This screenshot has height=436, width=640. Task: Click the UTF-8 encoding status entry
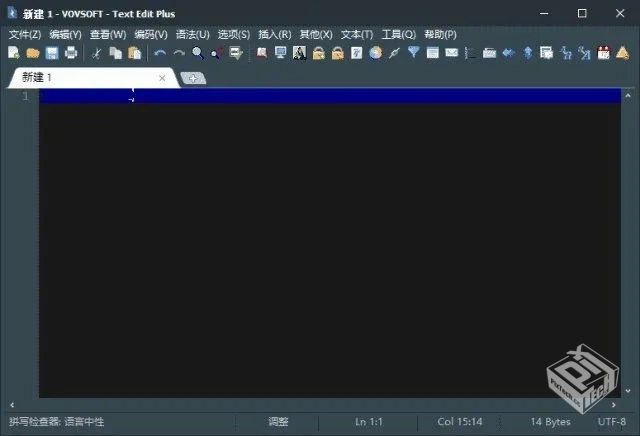pyautogui.click(x=611, y=421)
